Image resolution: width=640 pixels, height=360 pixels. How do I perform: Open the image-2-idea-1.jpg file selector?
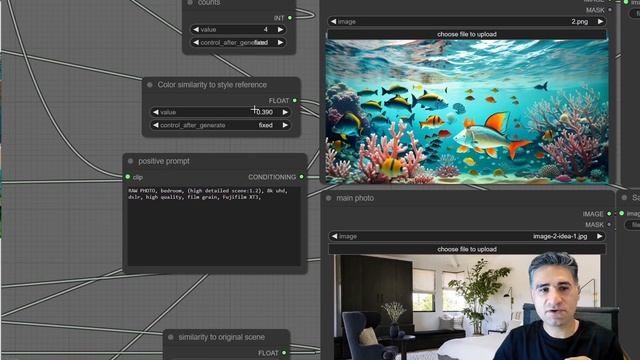(x=467, y=236)
